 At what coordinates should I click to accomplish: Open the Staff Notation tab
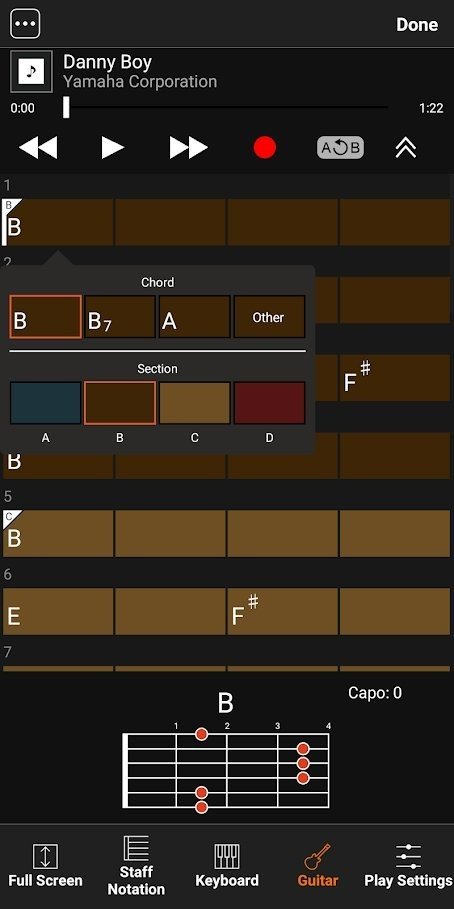[x=136, y=866]
